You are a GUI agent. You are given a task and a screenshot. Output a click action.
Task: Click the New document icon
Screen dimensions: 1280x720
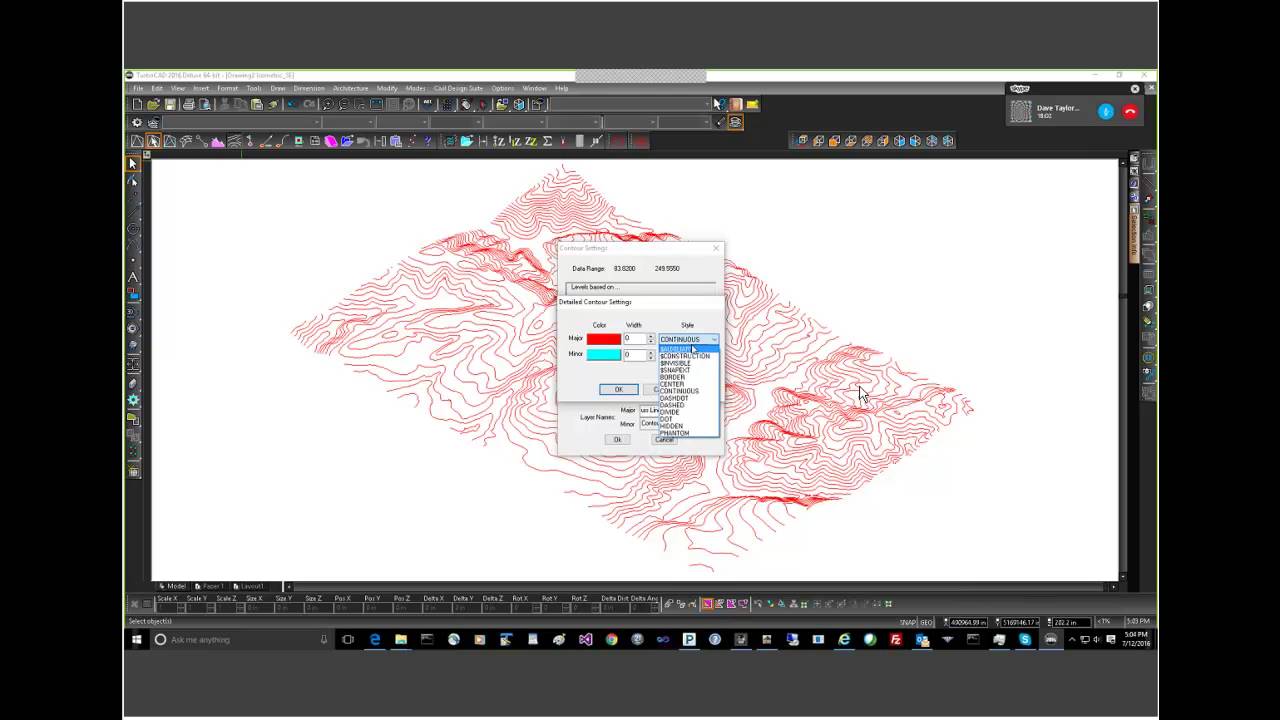[x=137, y=104]
